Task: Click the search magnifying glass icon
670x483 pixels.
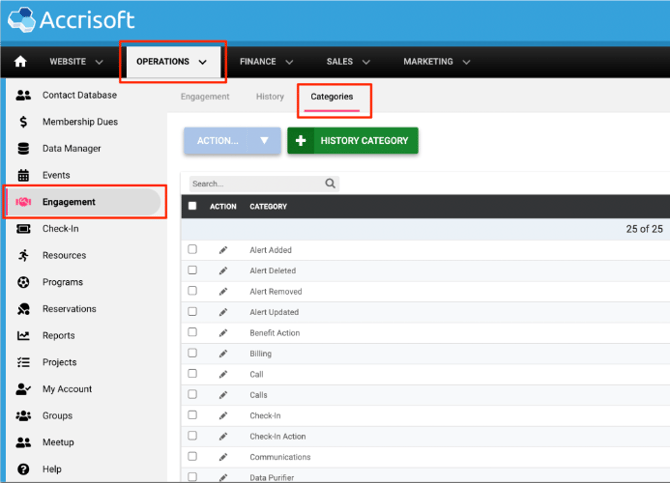Action: click(x=331, y=184)
